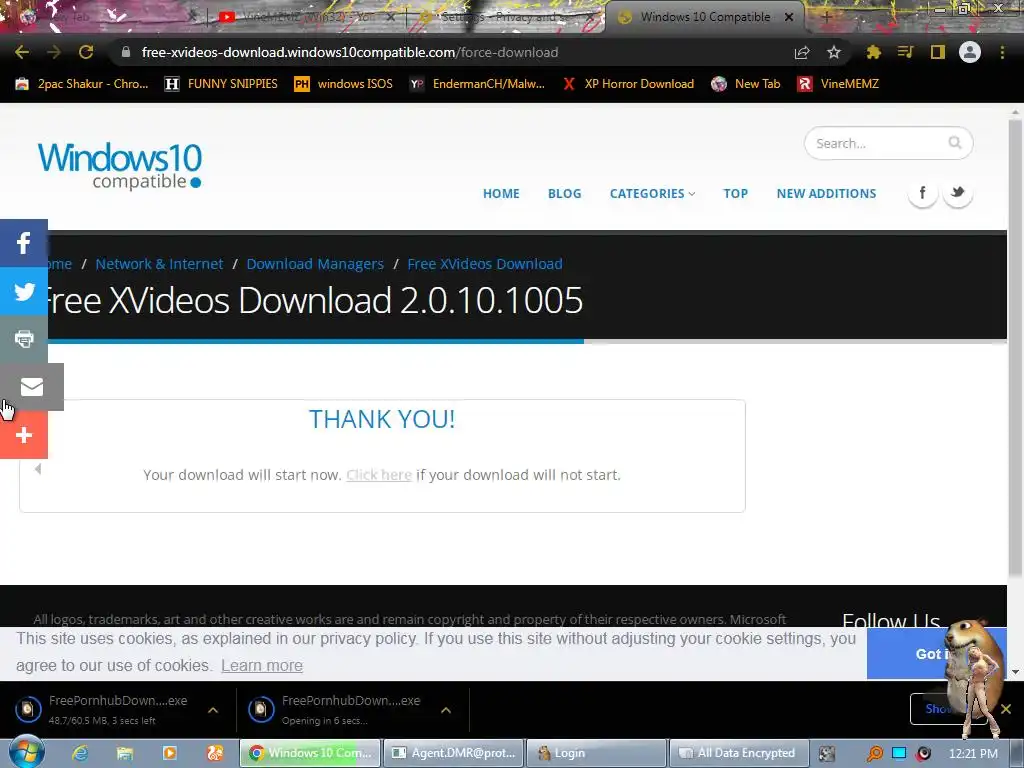Expand options for second FreePornhubDown download
This screenshot has height=768, width=1024.
click(x=445, y=710)
